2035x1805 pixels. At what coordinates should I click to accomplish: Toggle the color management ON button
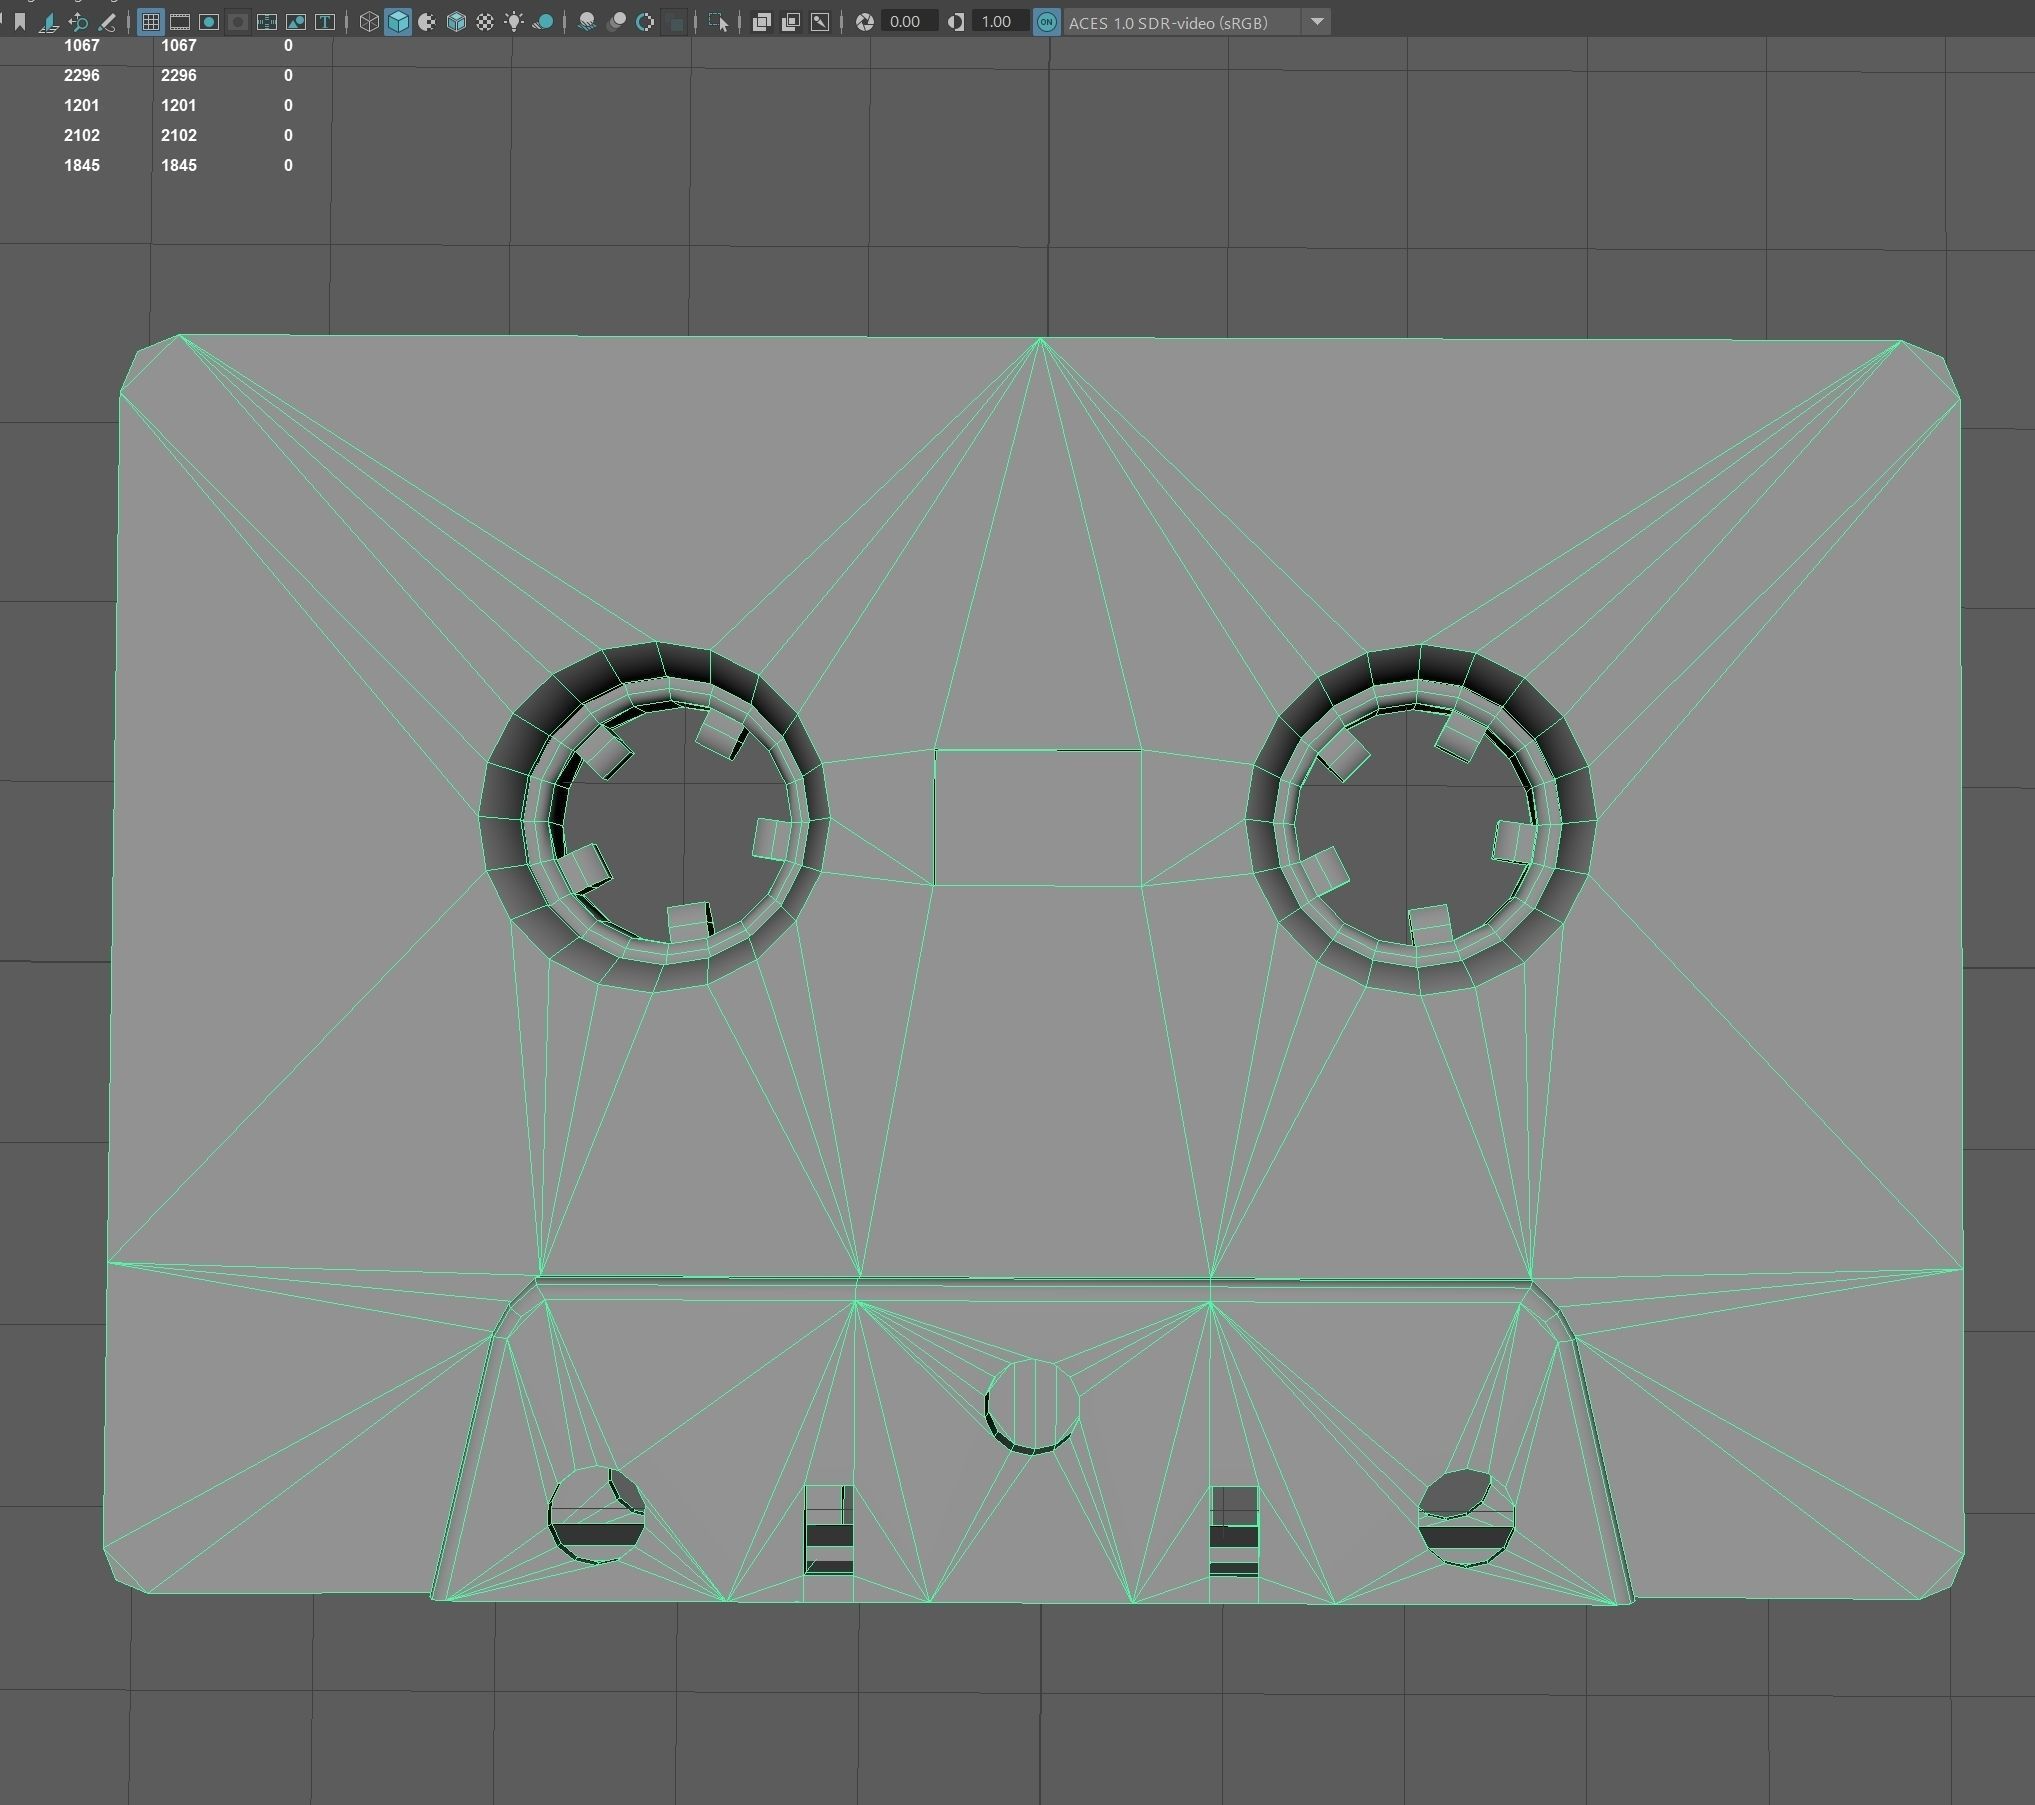[1046, 21]
